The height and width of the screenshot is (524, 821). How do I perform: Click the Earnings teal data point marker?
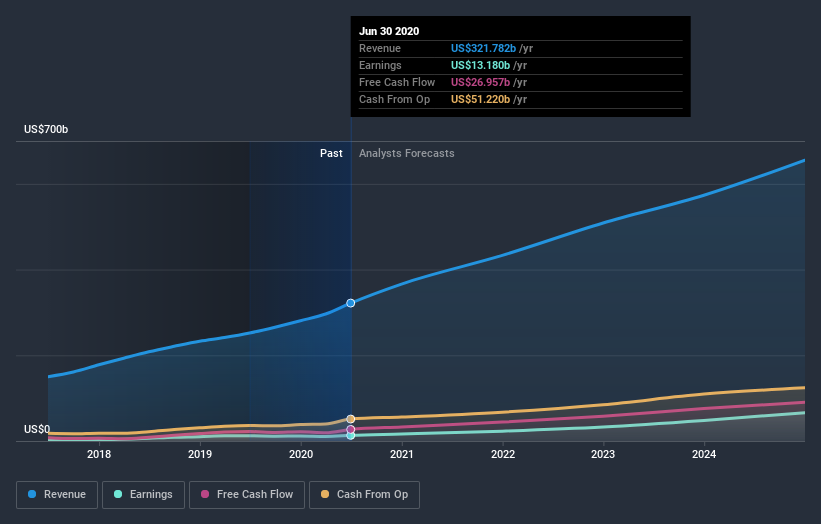coord(351,436)
